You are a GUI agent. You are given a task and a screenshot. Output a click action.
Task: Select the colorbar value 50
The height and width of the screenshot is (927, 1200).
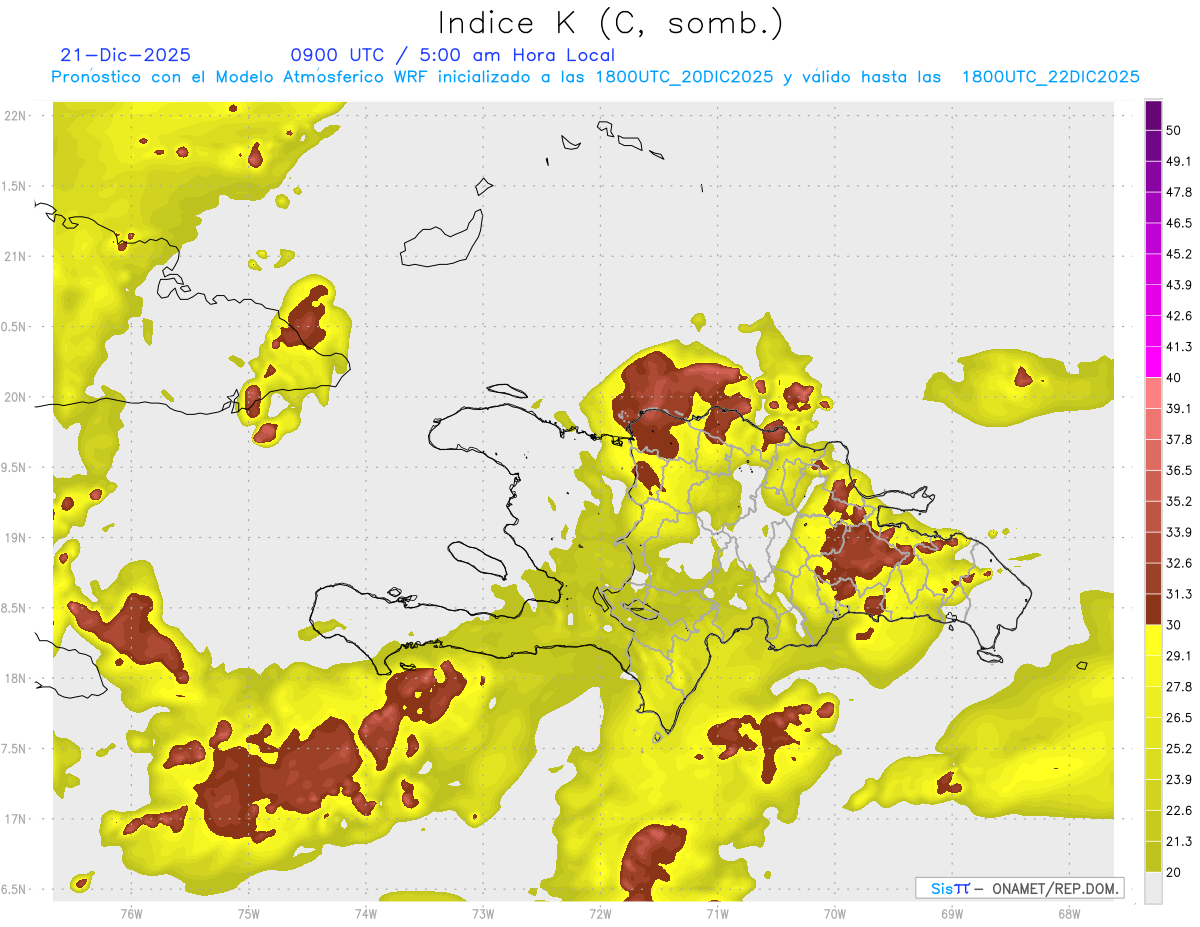(1175, 130)
